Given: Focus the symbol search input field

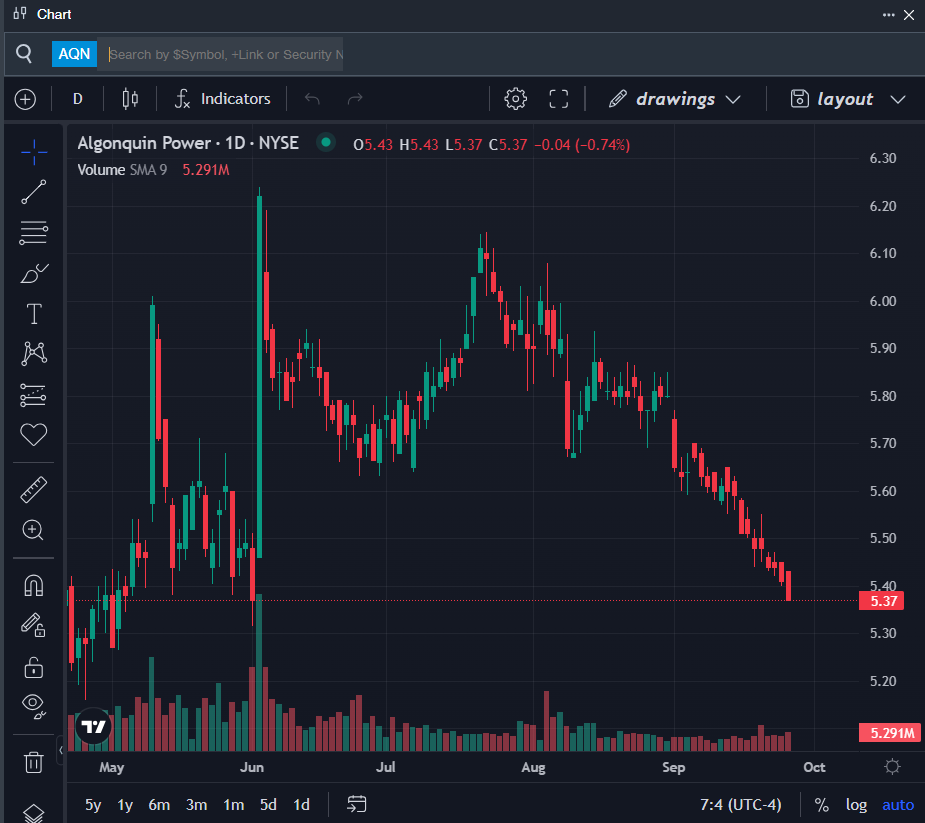Looking at the screenshot, I should [x=225, y=54].
